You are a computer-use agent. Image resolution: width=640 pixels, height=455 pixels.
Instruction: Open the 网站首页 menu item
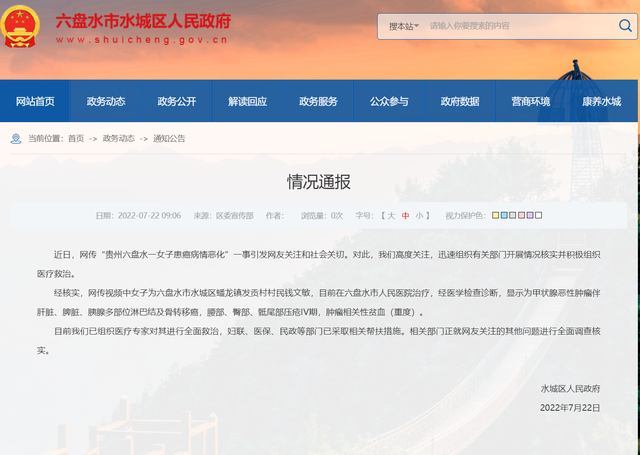coord(35,102)
